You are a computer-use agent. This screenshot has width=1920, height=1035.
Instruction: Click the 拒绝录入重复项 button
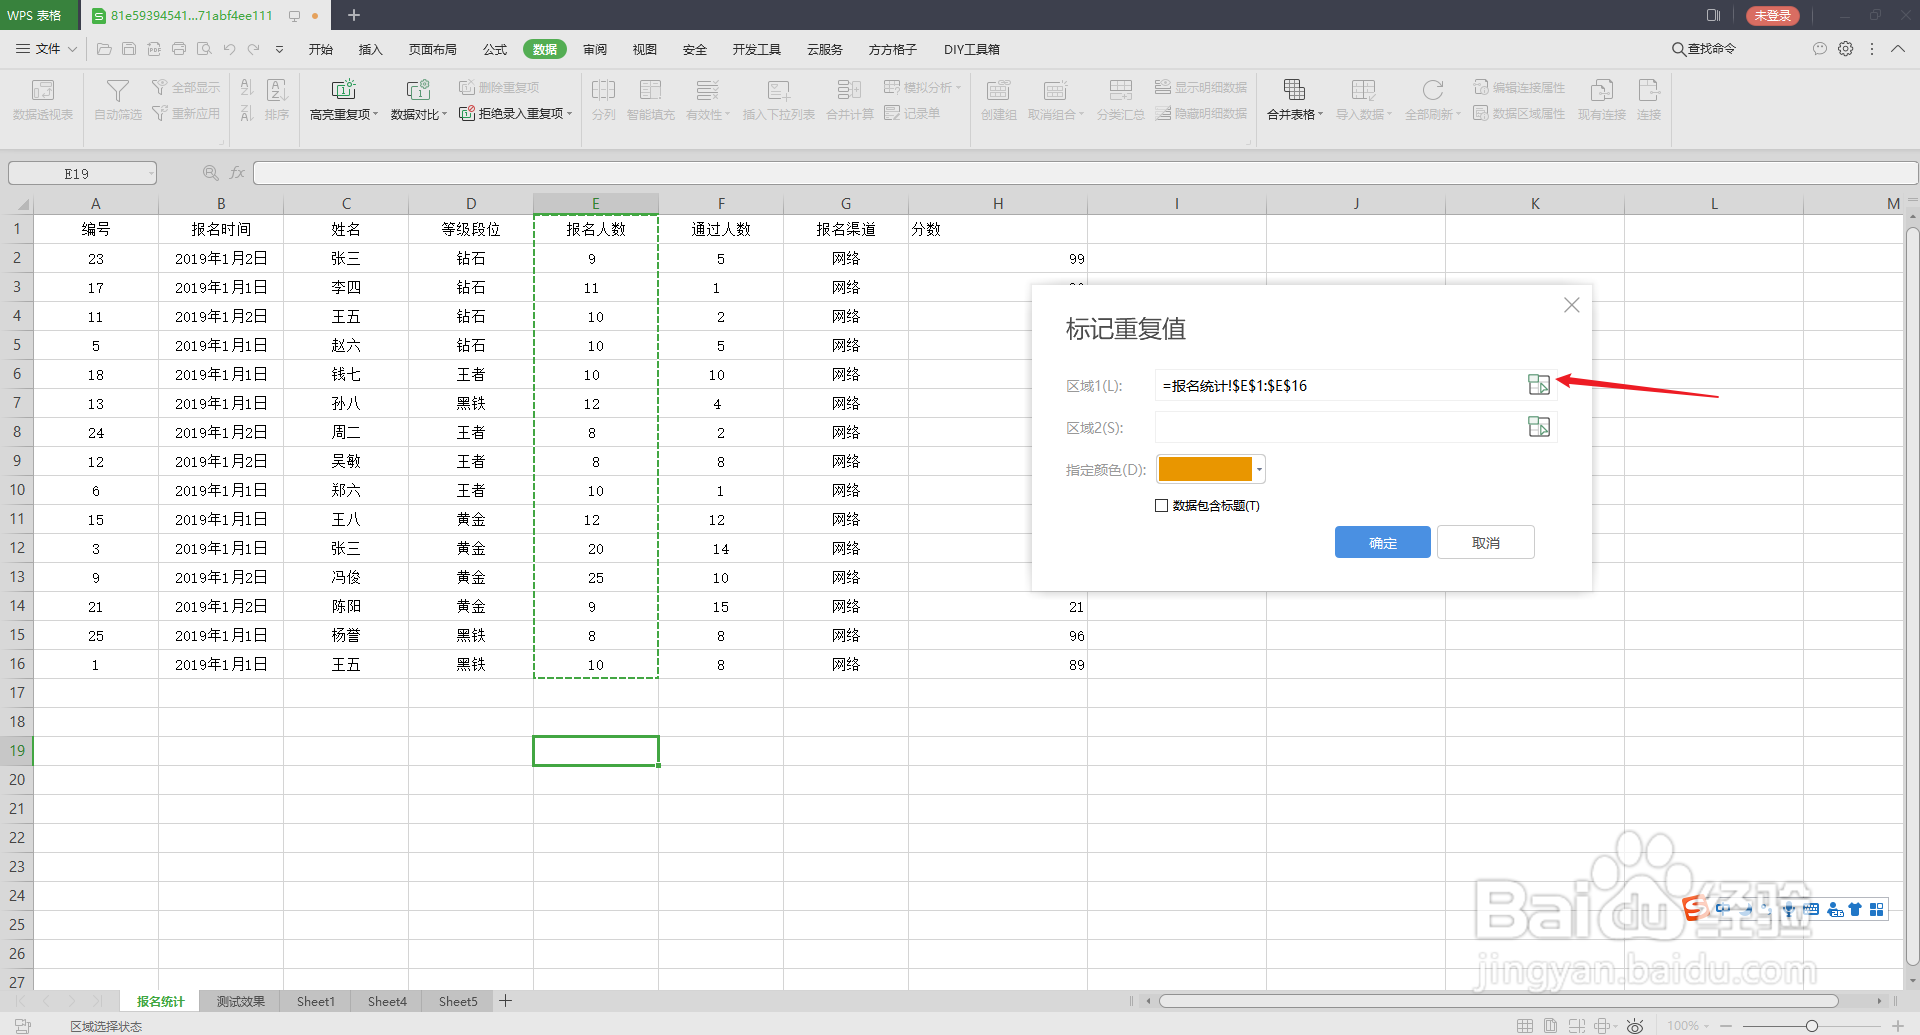[x=516, y=114]
